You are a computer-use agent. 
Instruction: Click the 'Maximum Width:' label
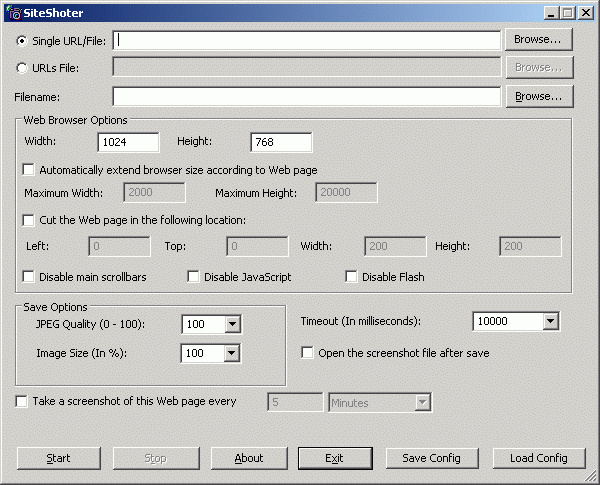[64, 193]
